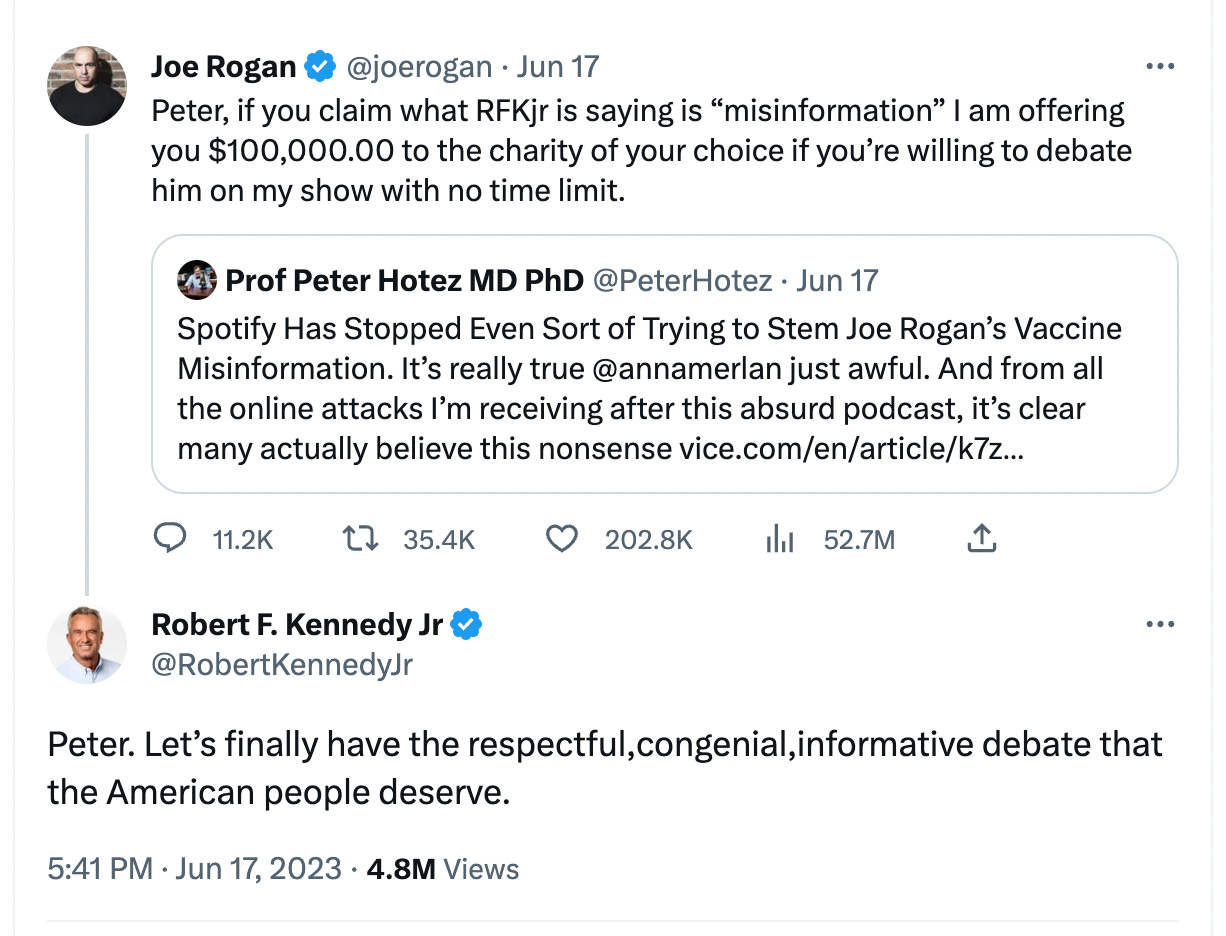
Task: Open the @joerogan handle link
Action: click(419, 67)
